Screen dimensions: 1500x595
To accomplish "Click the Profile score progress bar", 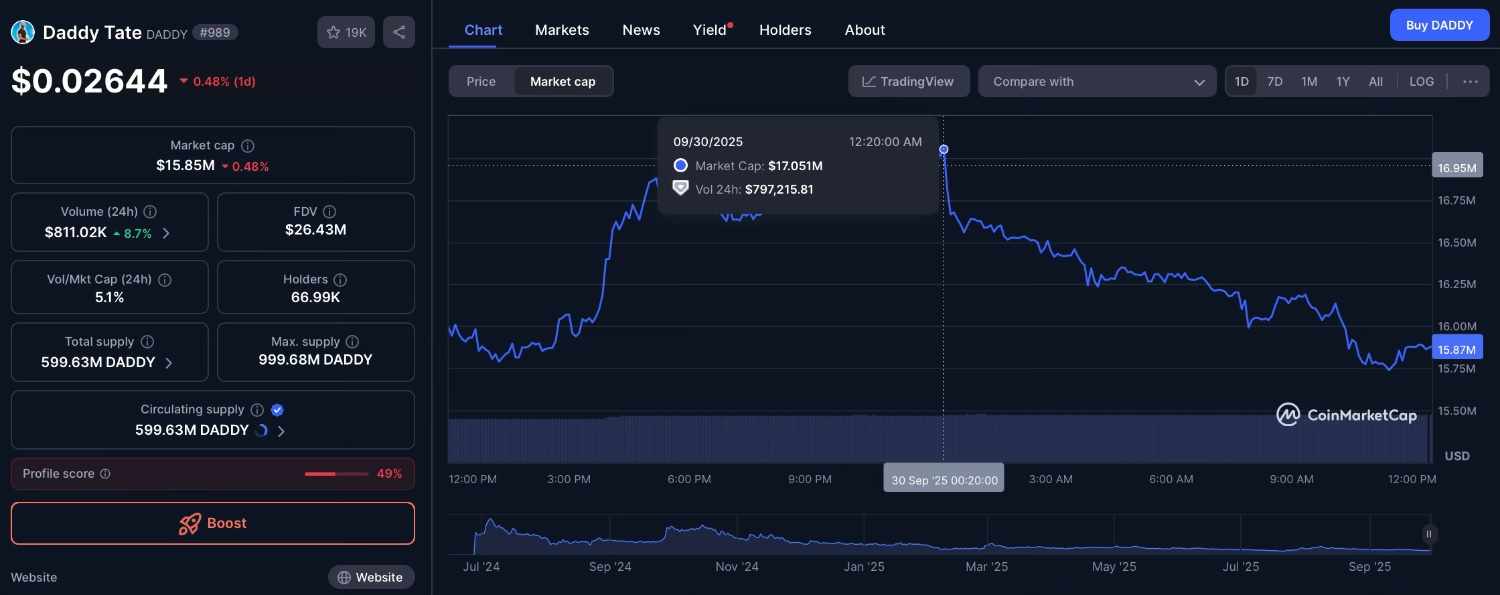I will [336, 474].
